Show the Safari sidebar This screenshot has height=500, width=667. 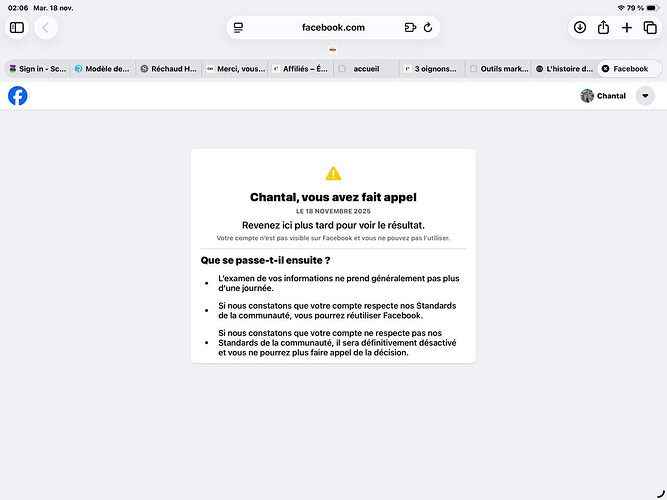(x=17, y=28)
